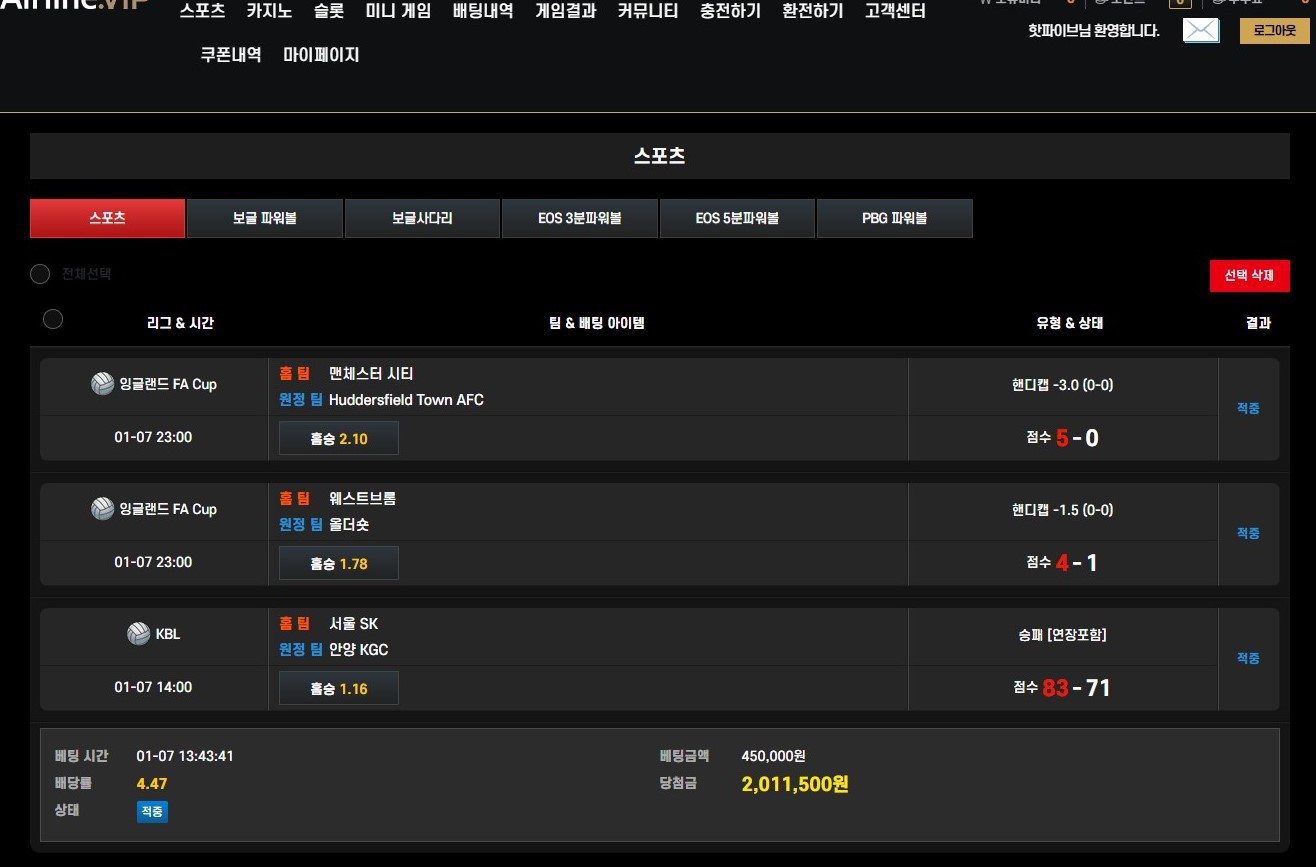The image size is (1316, 867).
Task: Check the circle checkbox beside 리그 & 시간 header
Action: (x=53, y=319)
